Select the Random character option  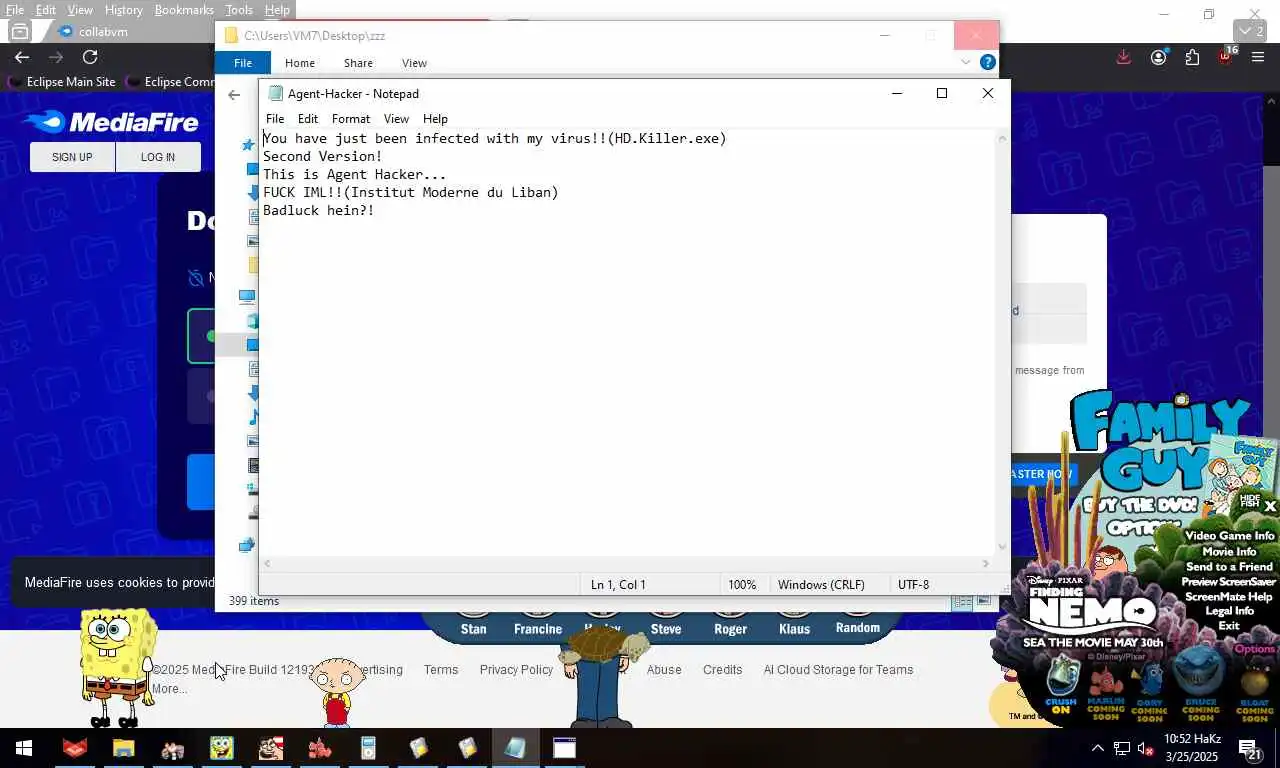pyautogui.click(x=857, y=628)
